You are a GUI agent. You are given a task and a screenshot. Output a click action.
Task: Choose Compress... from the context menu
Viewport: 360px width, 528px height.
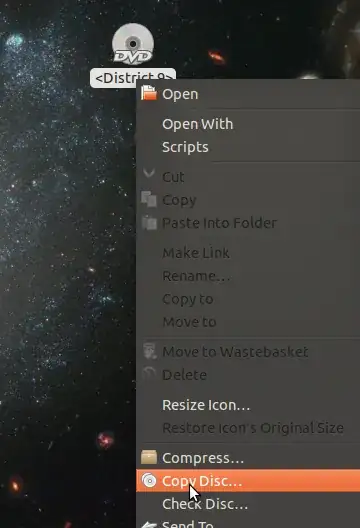click(x=248, y=458)
